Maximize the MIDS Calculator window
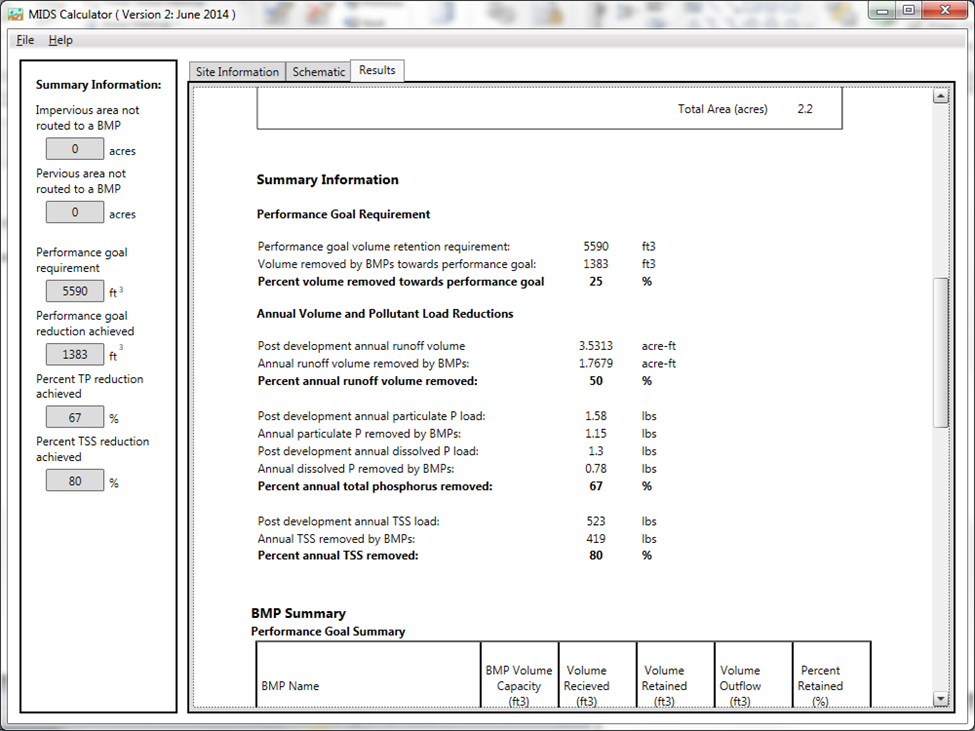This screenshot has width=975, height=731. click(908, 11)
